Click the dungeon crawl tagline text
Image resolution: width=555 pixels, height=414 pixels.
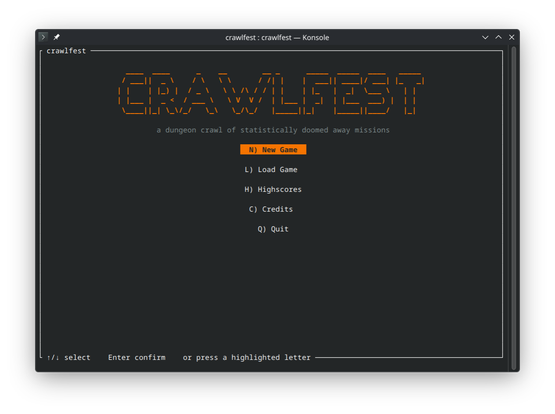[x=273, y=130]
